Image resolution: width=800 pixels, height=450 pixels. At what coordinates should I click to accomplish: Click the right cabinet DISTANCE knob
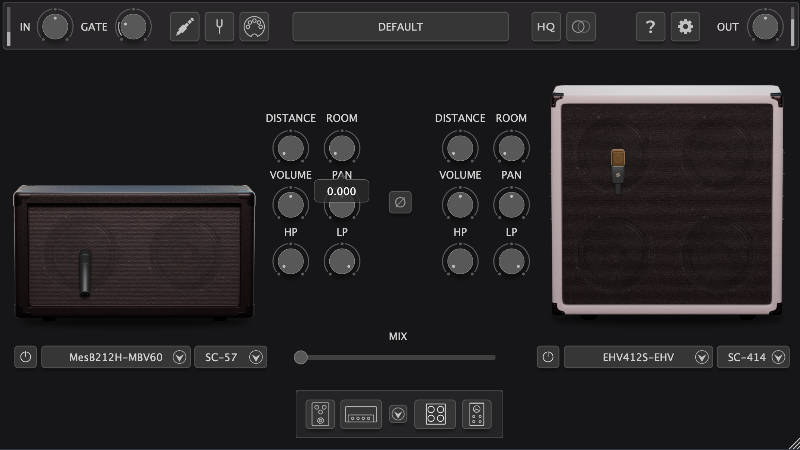coord(460,148)
